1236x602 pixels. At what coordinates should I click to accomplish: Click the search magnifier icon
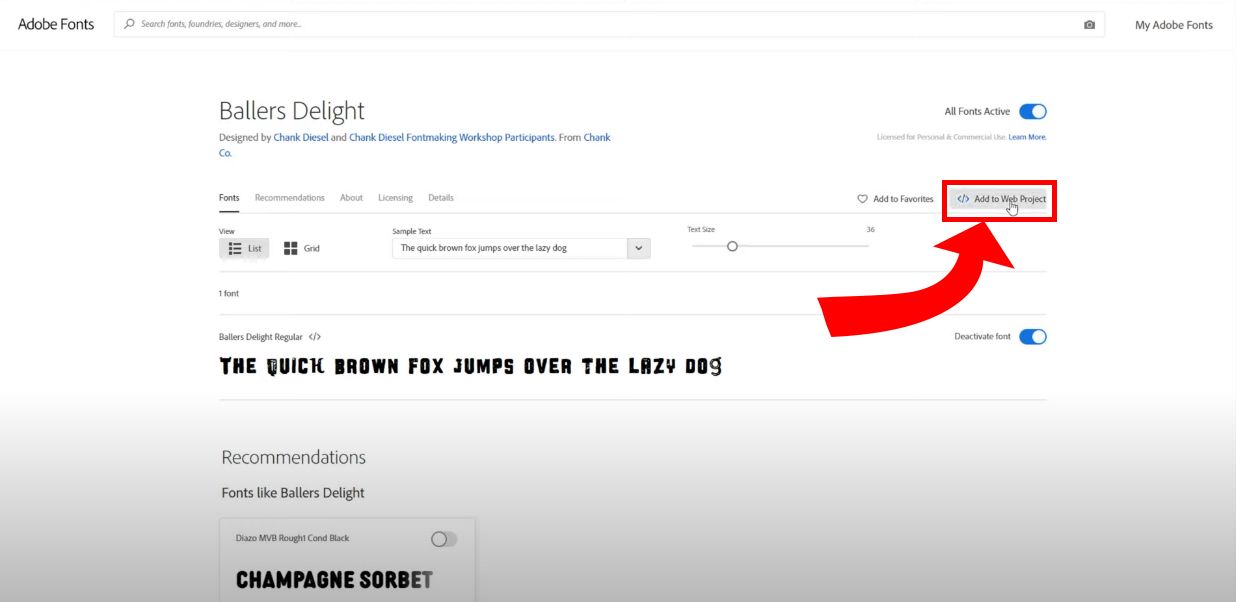click(x=130, y=24)
